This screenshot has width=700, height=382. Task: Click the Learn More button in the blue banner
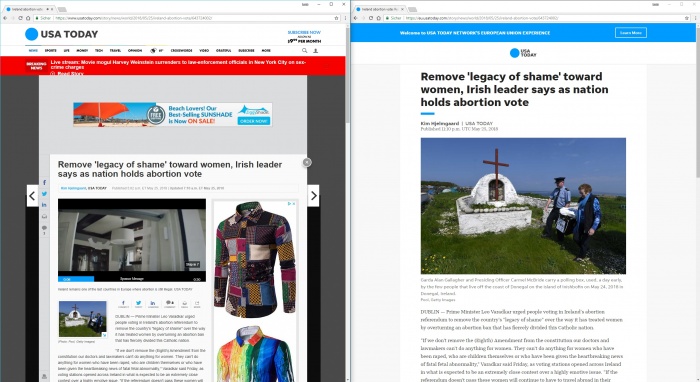631,33
